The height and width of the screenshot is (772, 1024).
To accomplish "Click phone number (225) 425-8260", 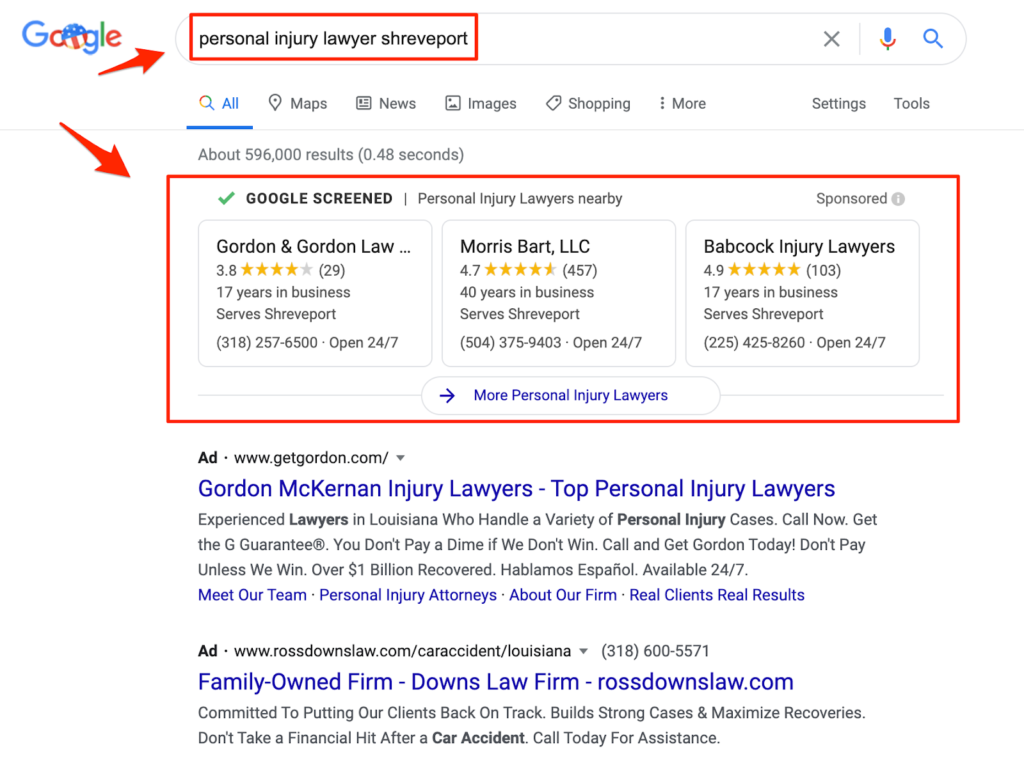I will pyautogui.click(x=754, y=342).
